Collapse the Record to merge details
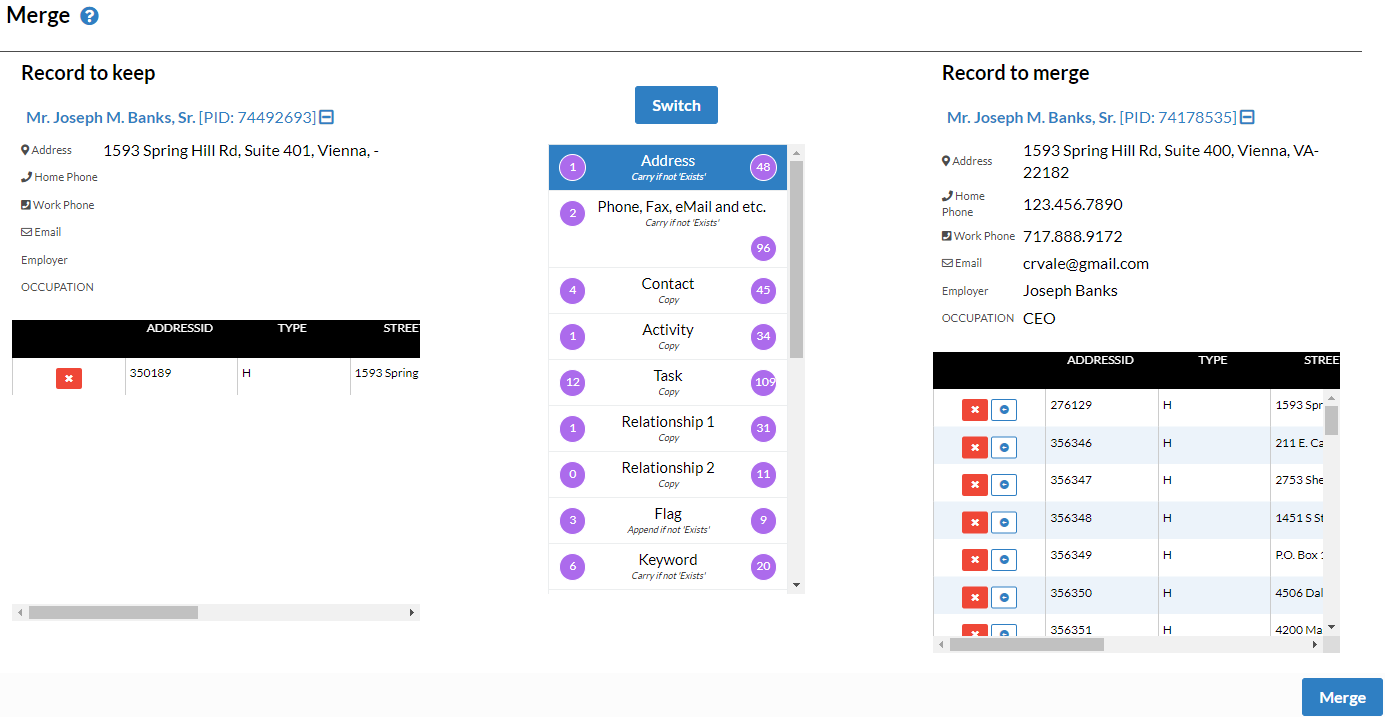This screenshot has height=717, width=1385. (1247, 118)
